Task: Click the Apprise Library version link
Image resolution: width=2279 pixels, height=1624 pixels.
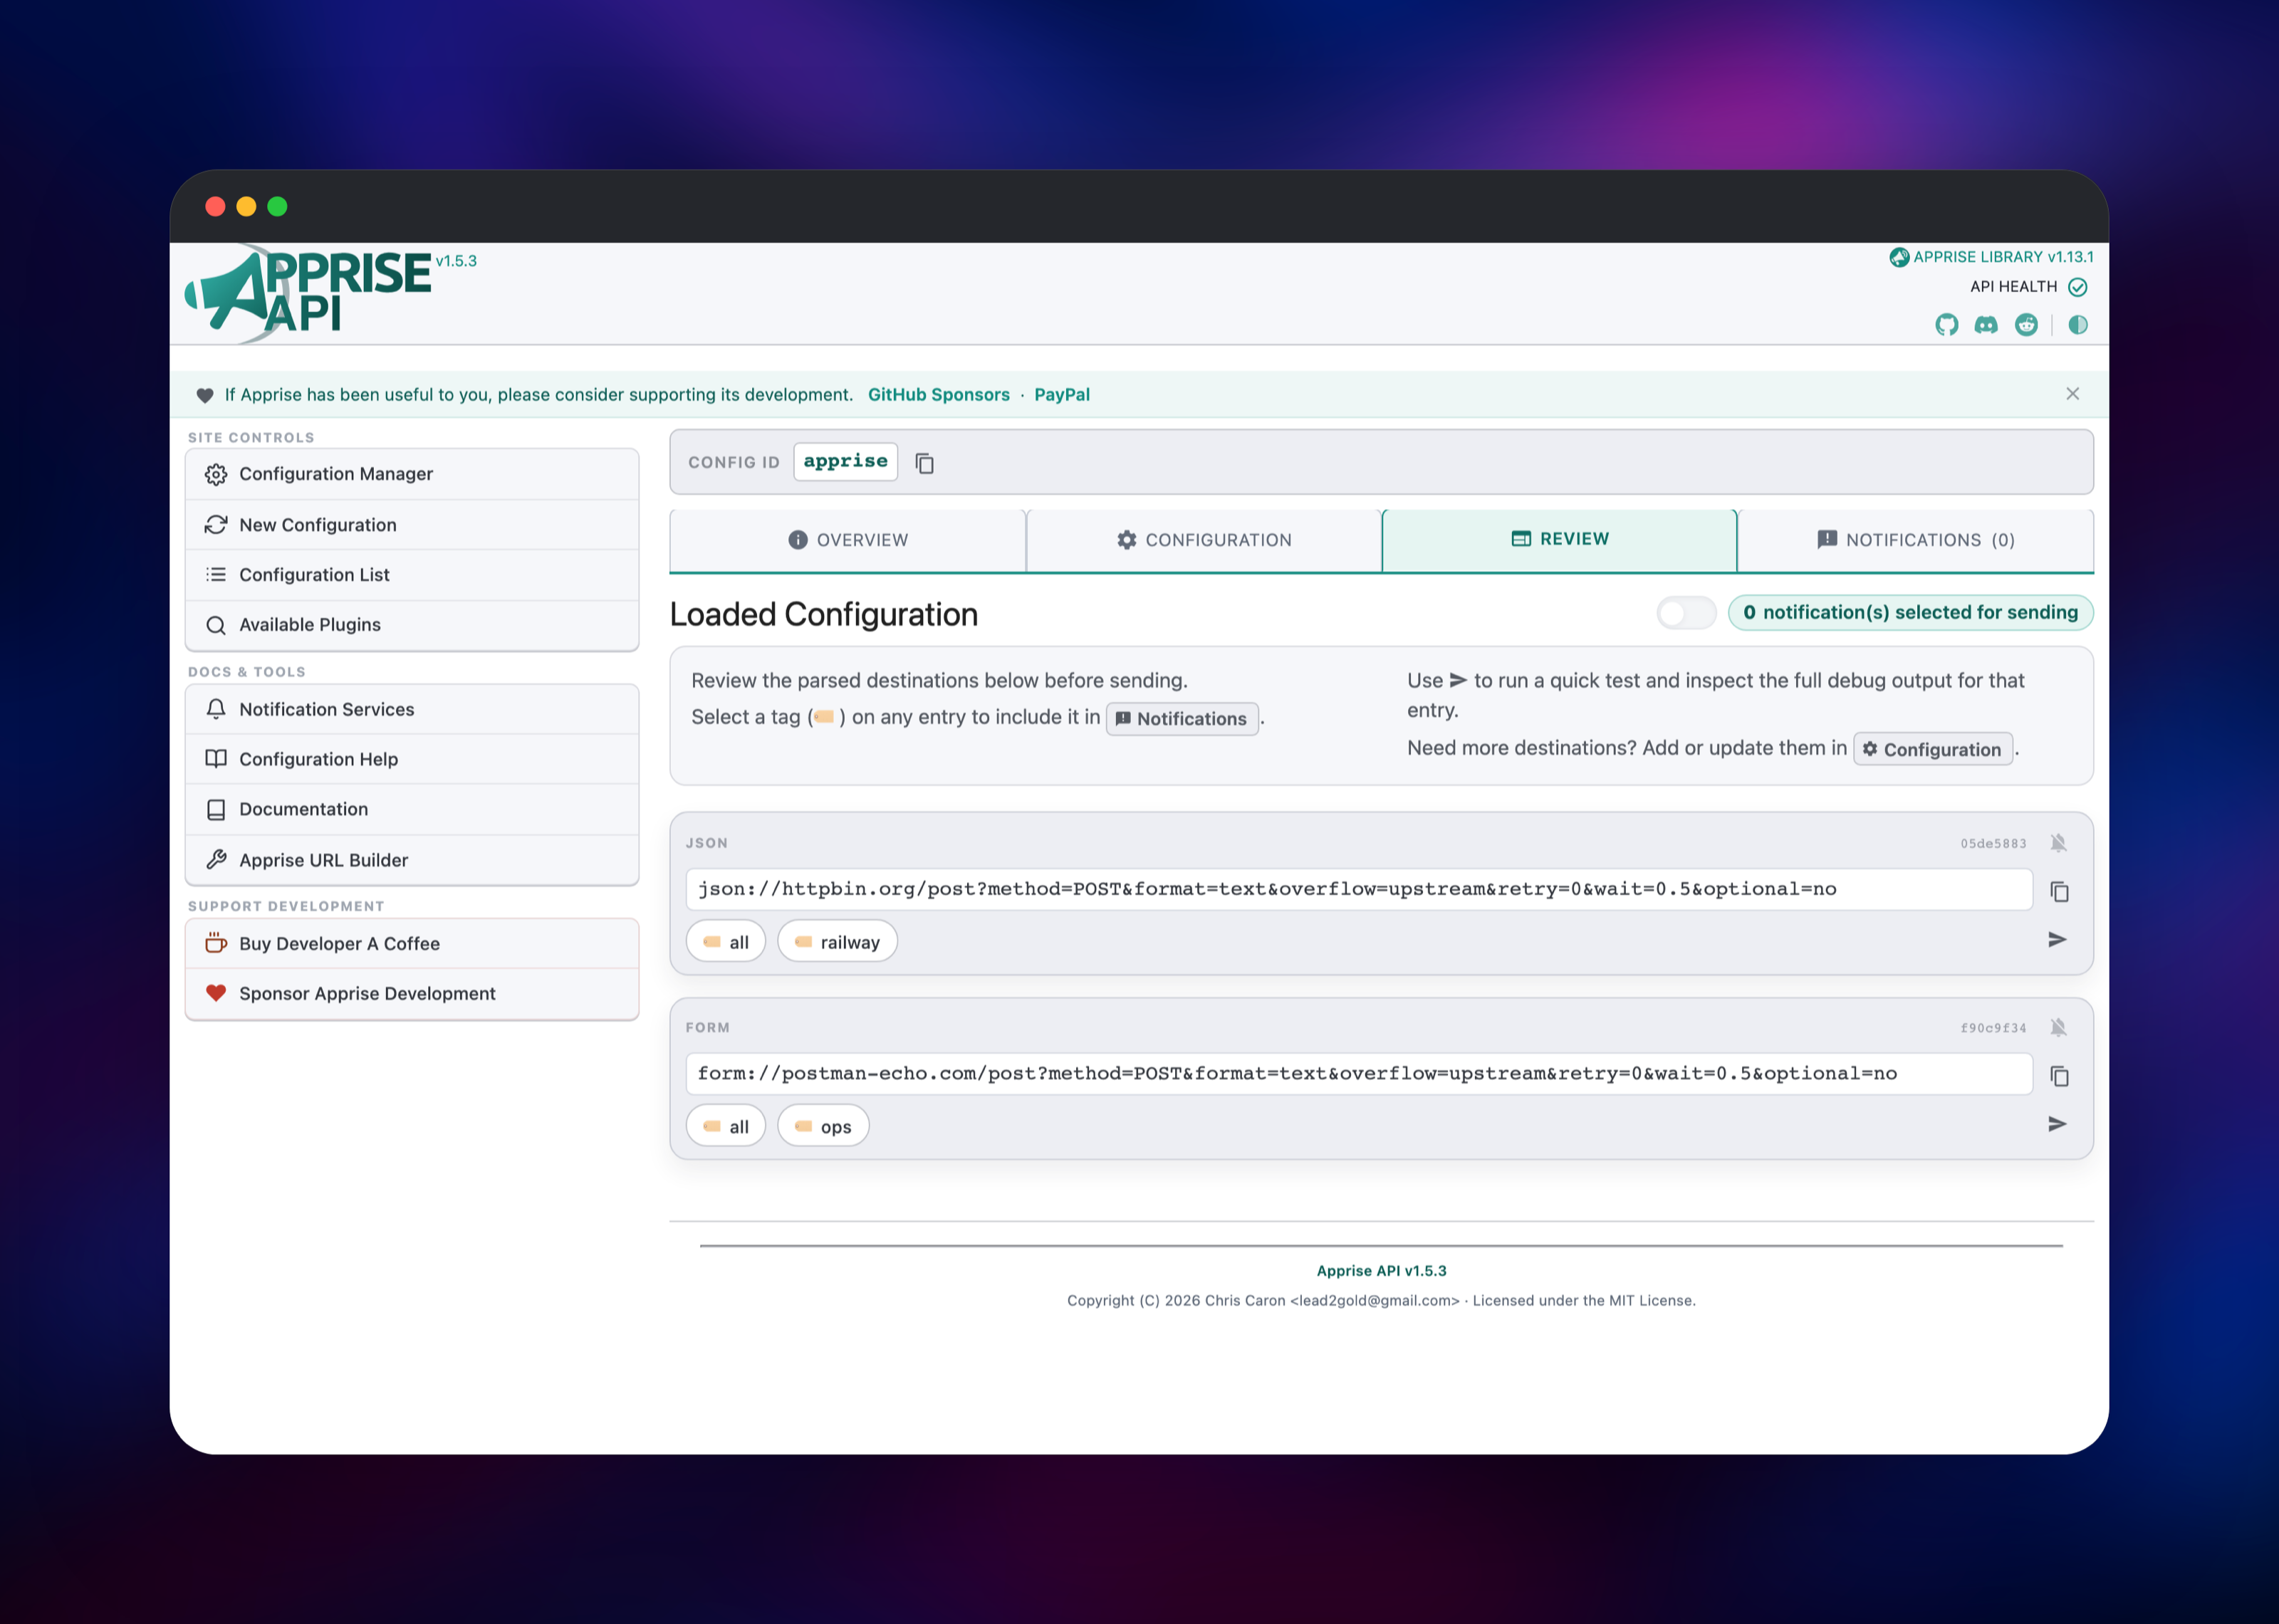Action: [x=1991, y=257]
